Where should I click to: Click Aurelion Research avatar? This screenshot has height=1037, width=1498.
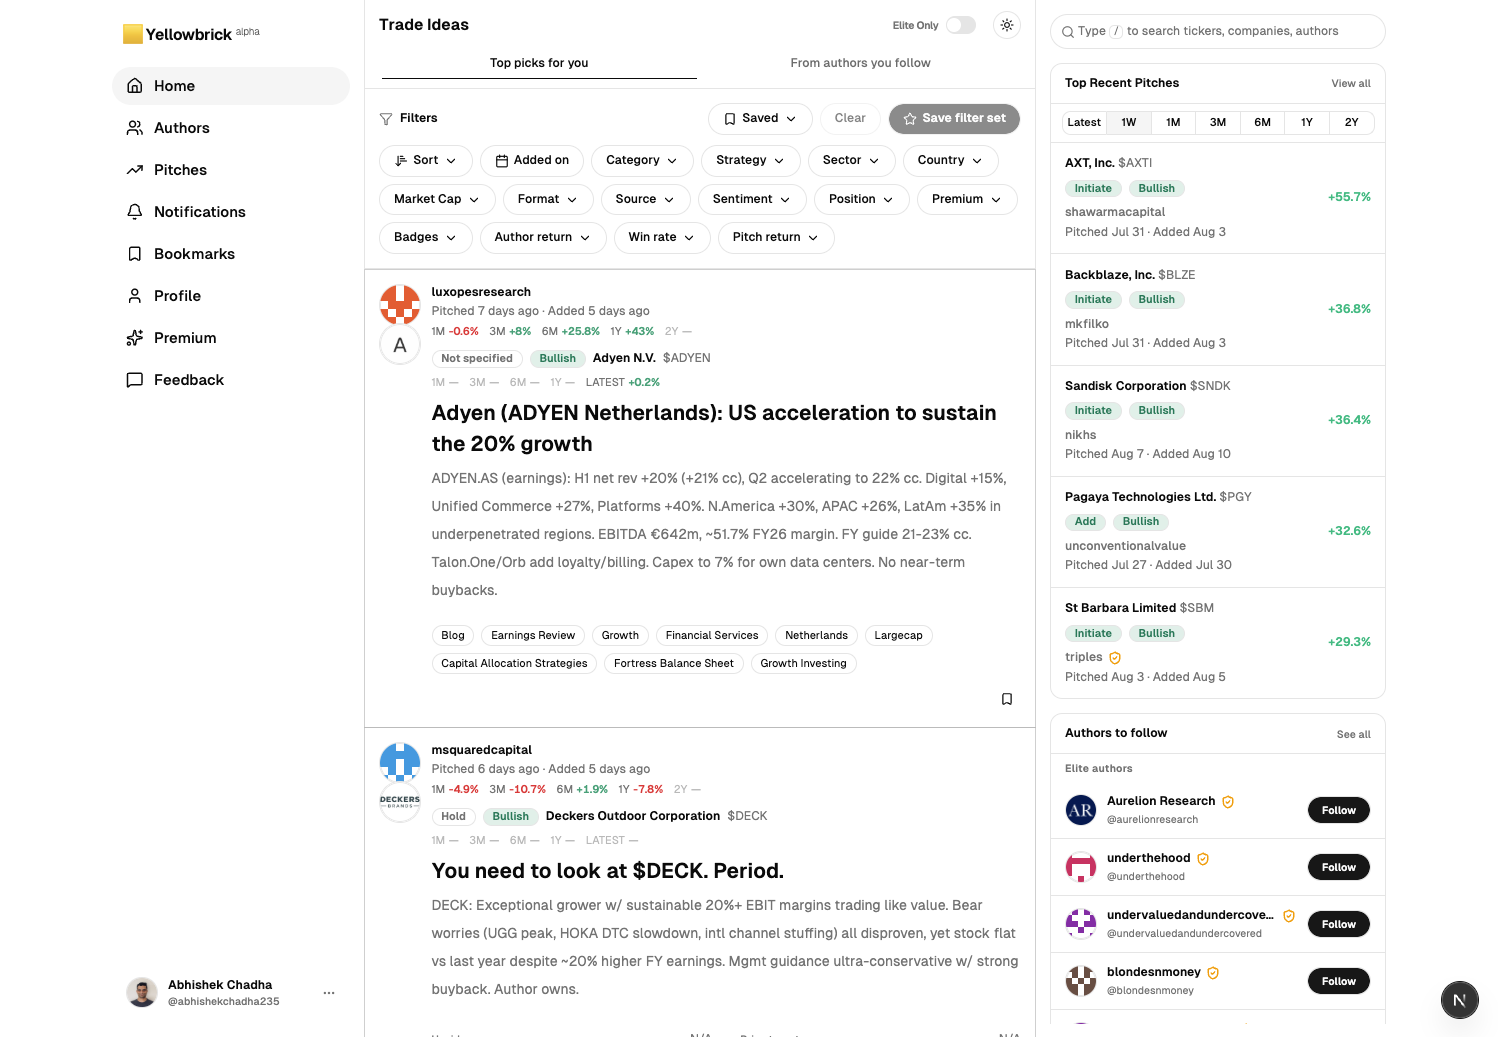click(1081, 810)
